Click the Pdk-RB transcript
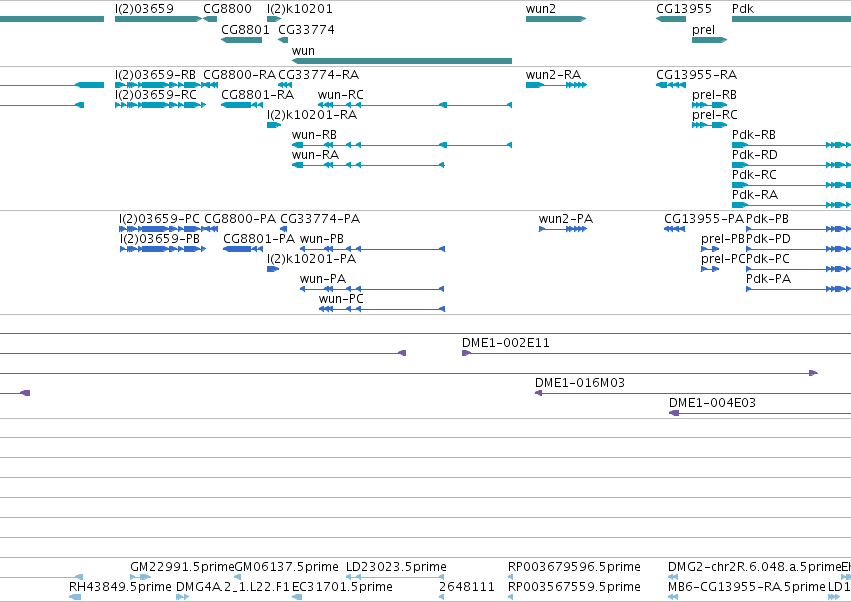Image resolution: width=851 pixels, height=602 pixels. [791, 145]
